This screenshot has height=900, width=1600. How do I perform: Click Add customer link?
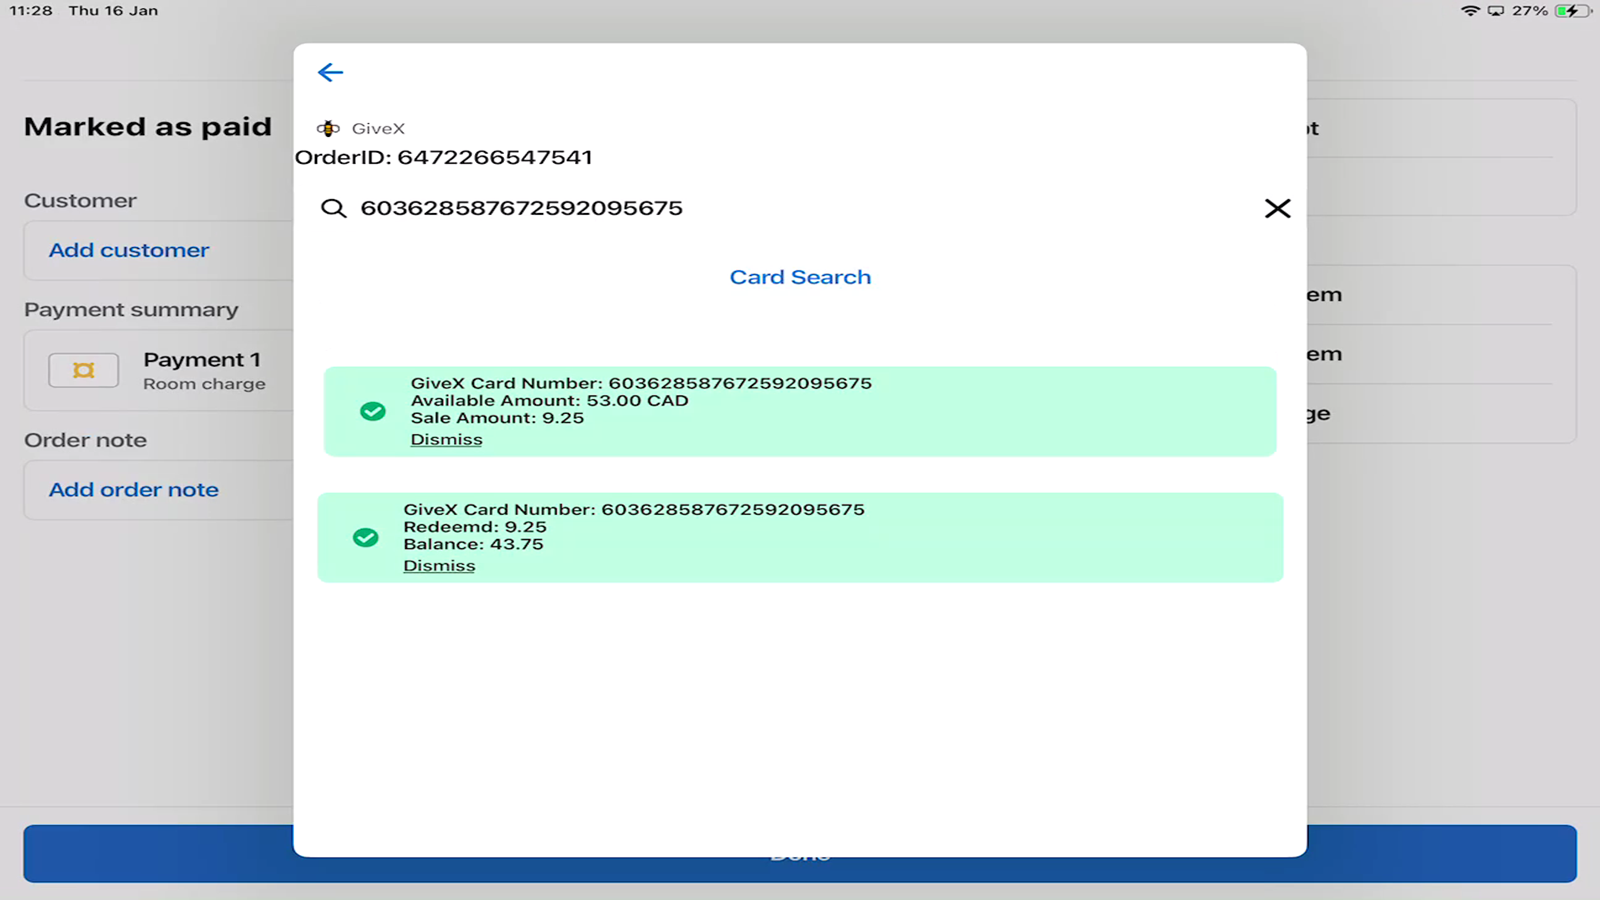click(129, 250)
